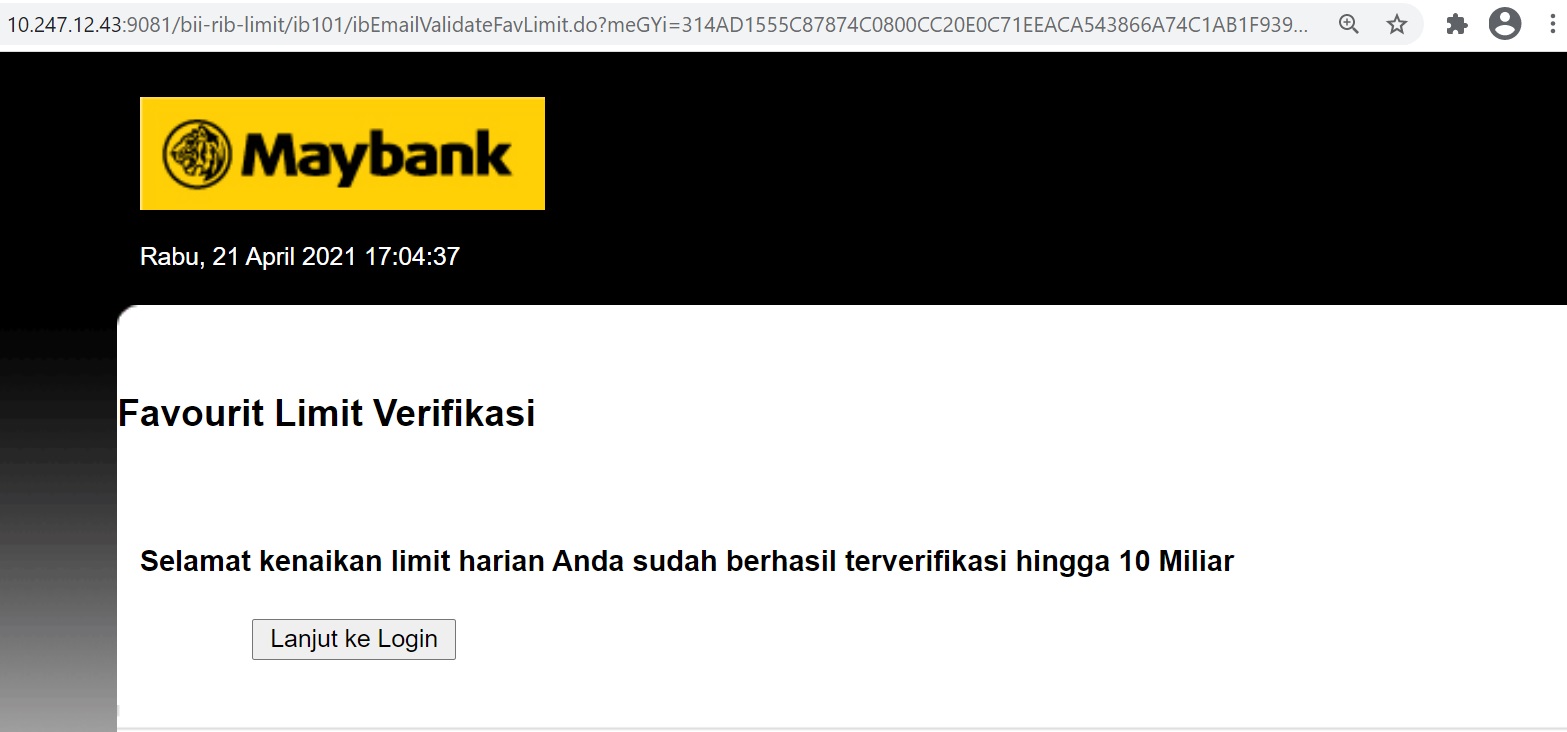Continue via the Lanjut ke Login button

(354, 639)
